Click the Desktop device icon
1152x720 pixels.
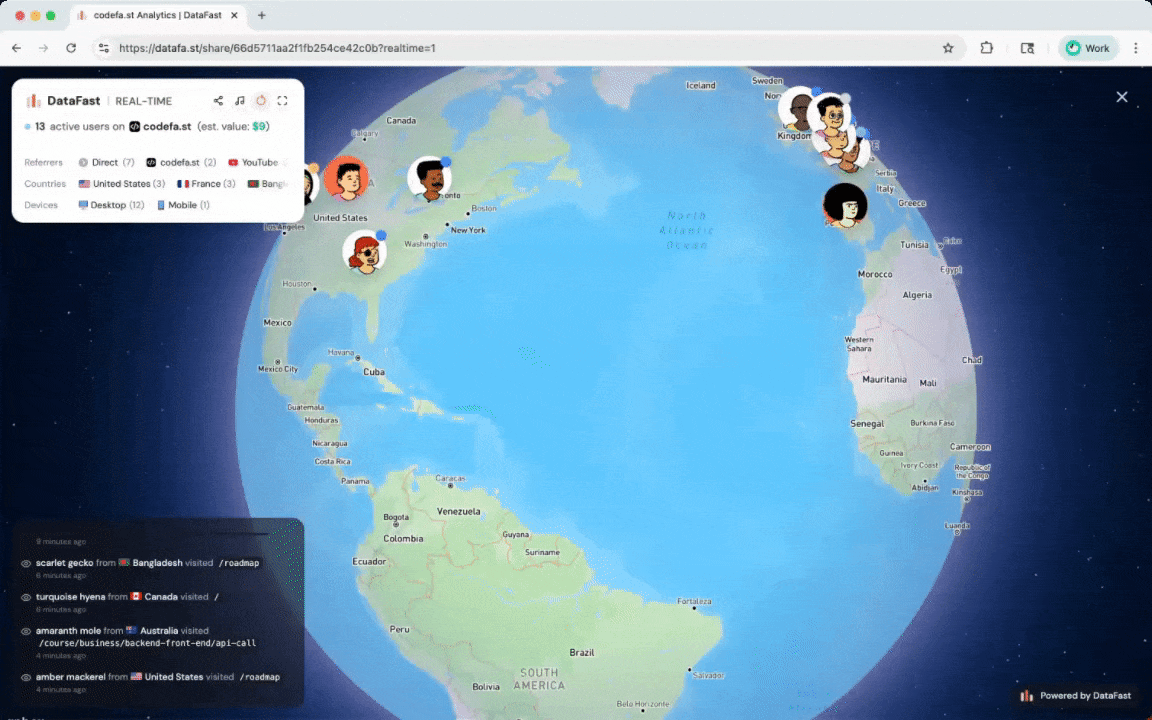coord(83,205)
